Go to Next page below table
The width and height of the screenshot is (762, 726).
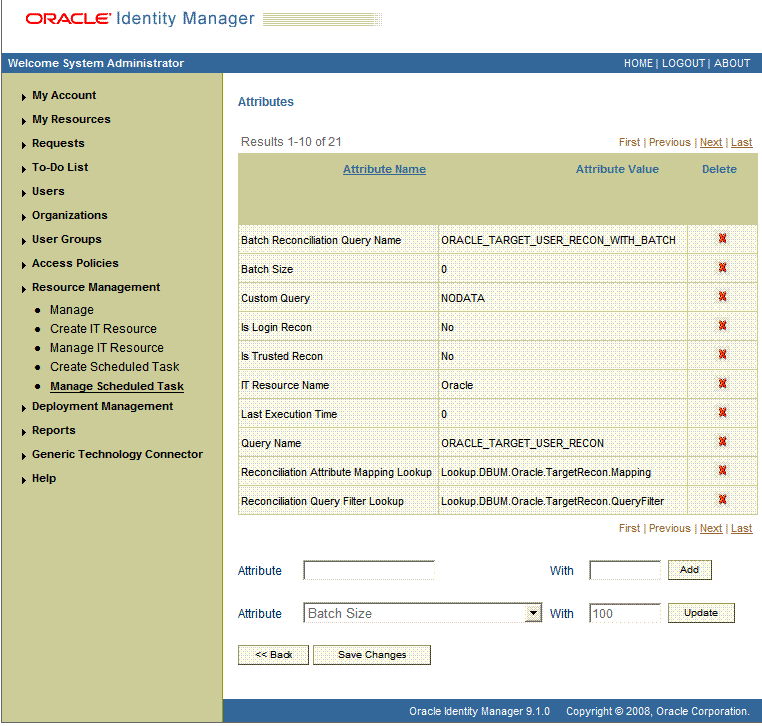(710, 528)
